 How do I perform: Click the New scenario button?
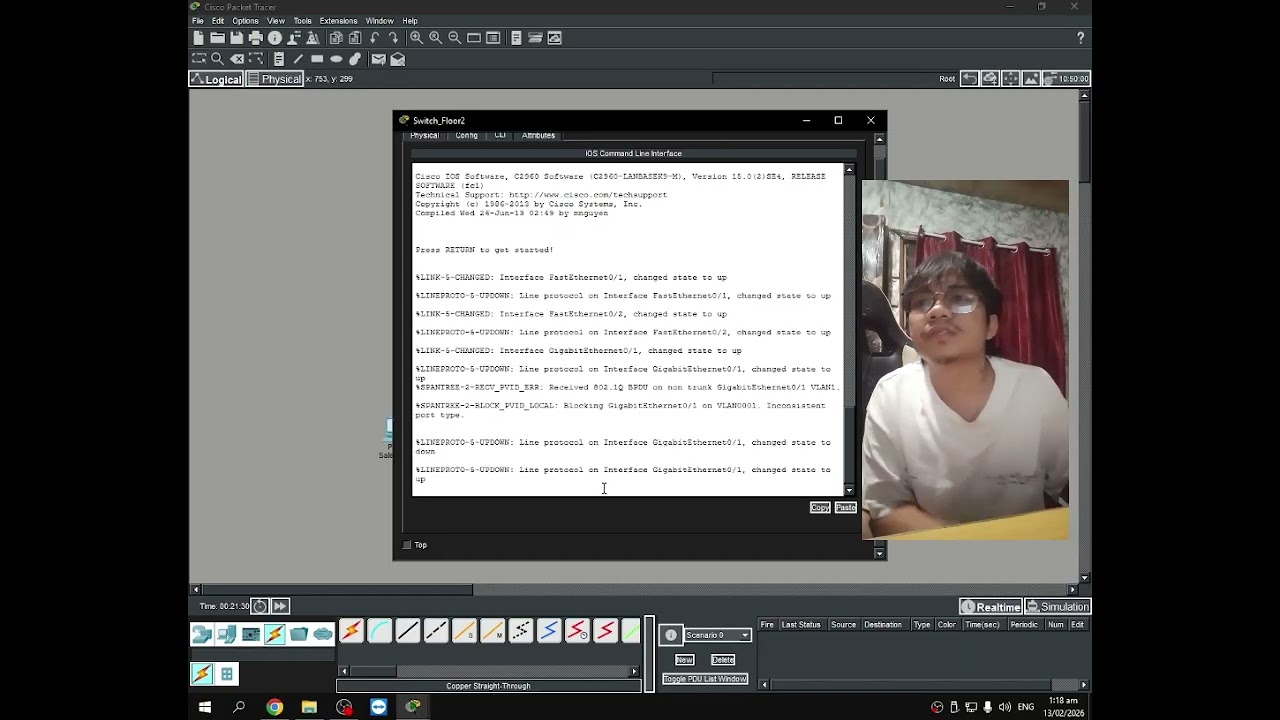click(x=684, y=660)
